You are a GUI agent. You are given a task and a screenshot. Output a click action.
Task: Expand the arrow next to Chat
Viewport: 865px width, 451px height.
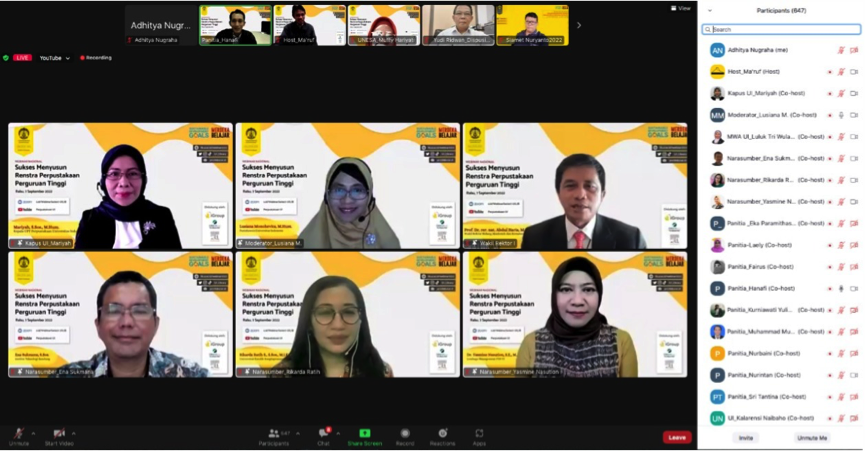point(338,433)
